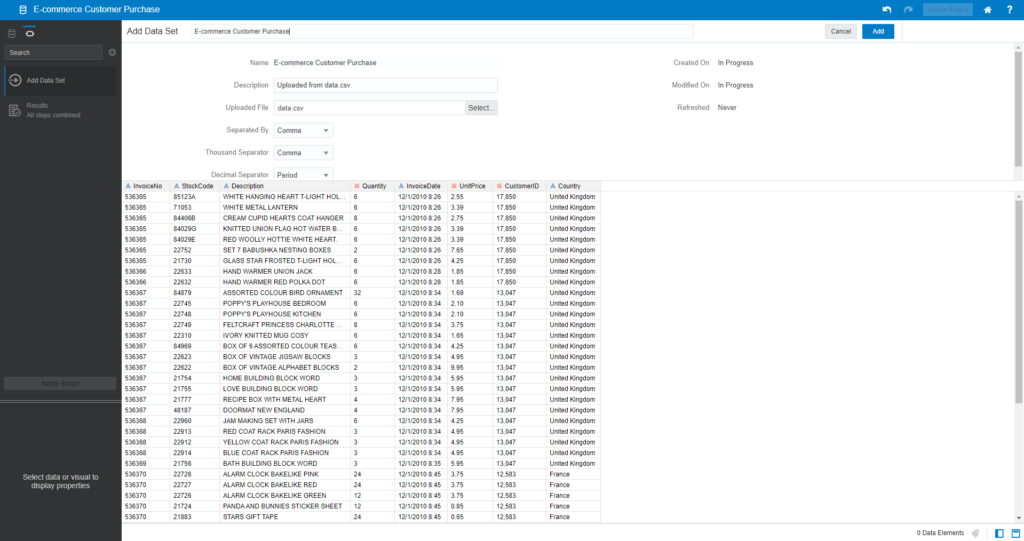Click the blue Add button
The height and width of the screenshot is (541, 1024).
(878, 31)
